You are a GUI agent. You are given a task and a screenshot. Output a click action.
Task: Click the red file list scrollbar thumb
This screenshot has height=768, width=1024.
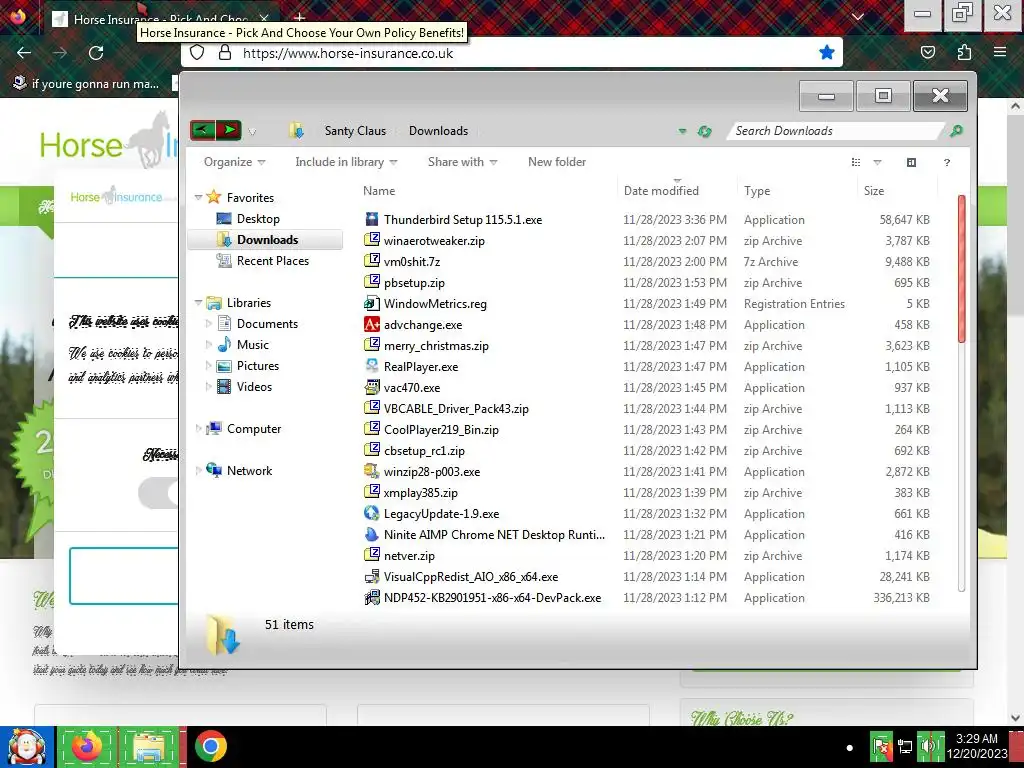click(961, 268)
